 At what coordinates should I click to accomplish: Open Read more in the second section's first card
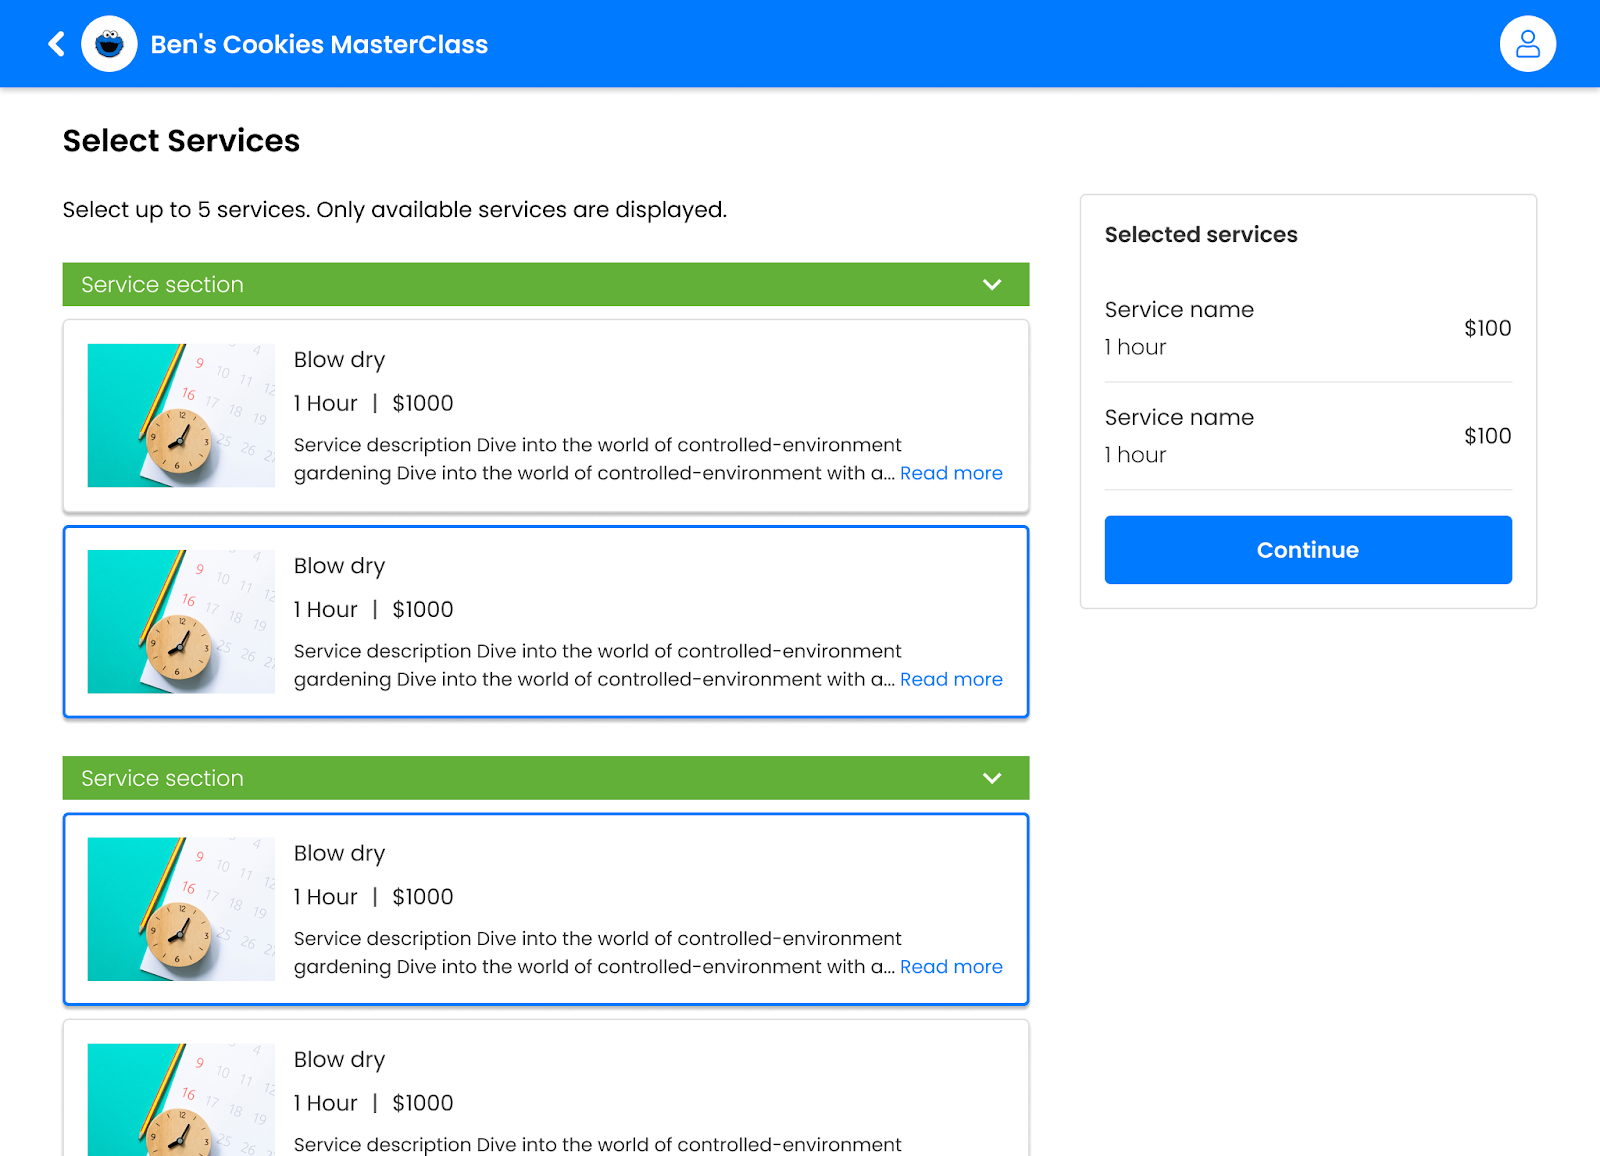950,967
